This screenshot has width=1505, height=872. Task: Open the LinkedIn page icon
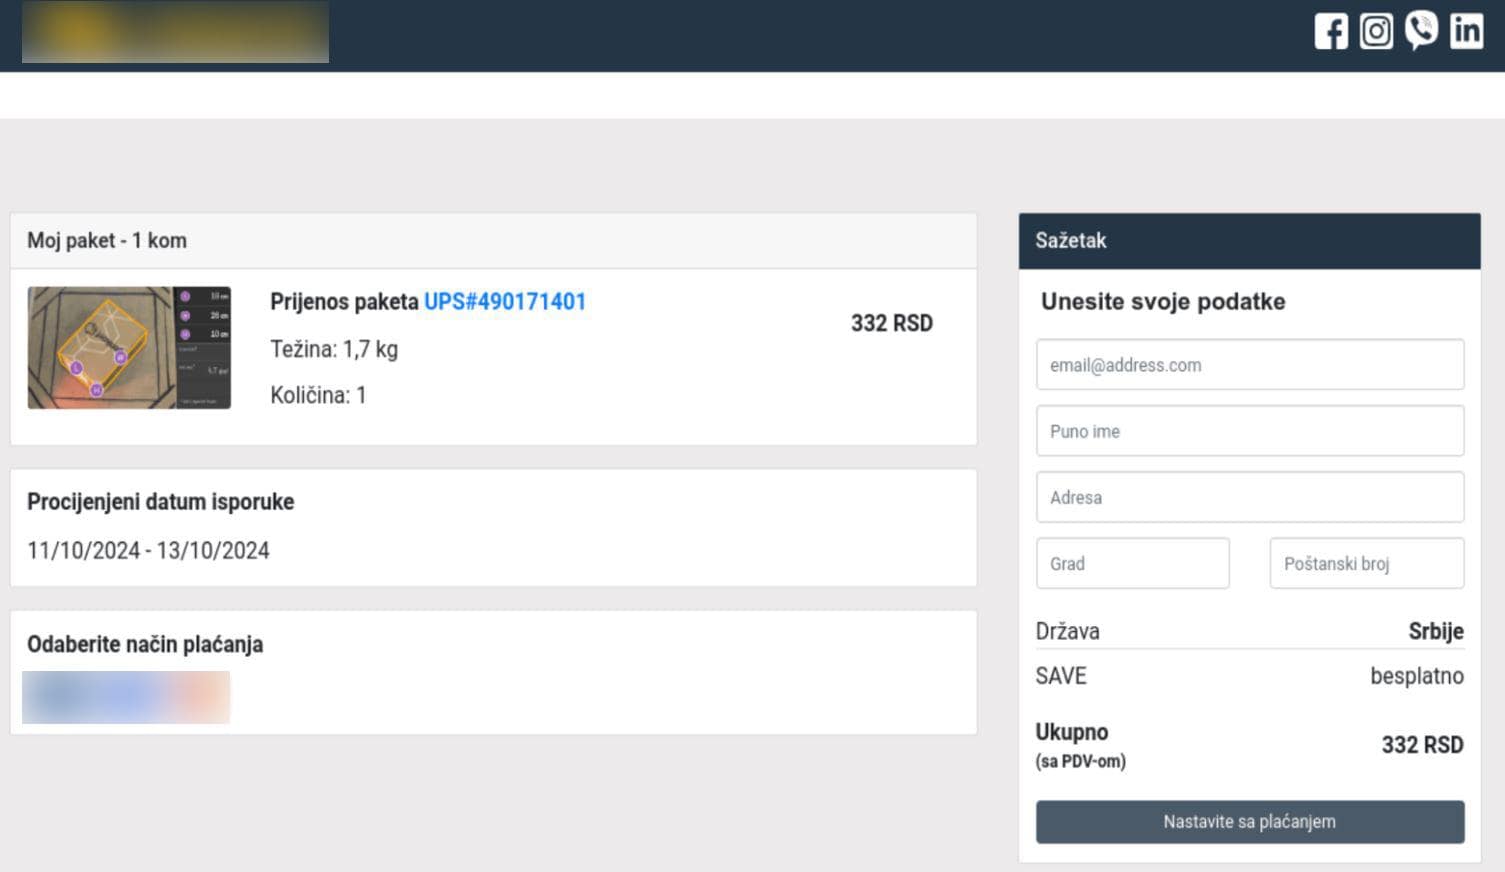[x=1466, y=31]
